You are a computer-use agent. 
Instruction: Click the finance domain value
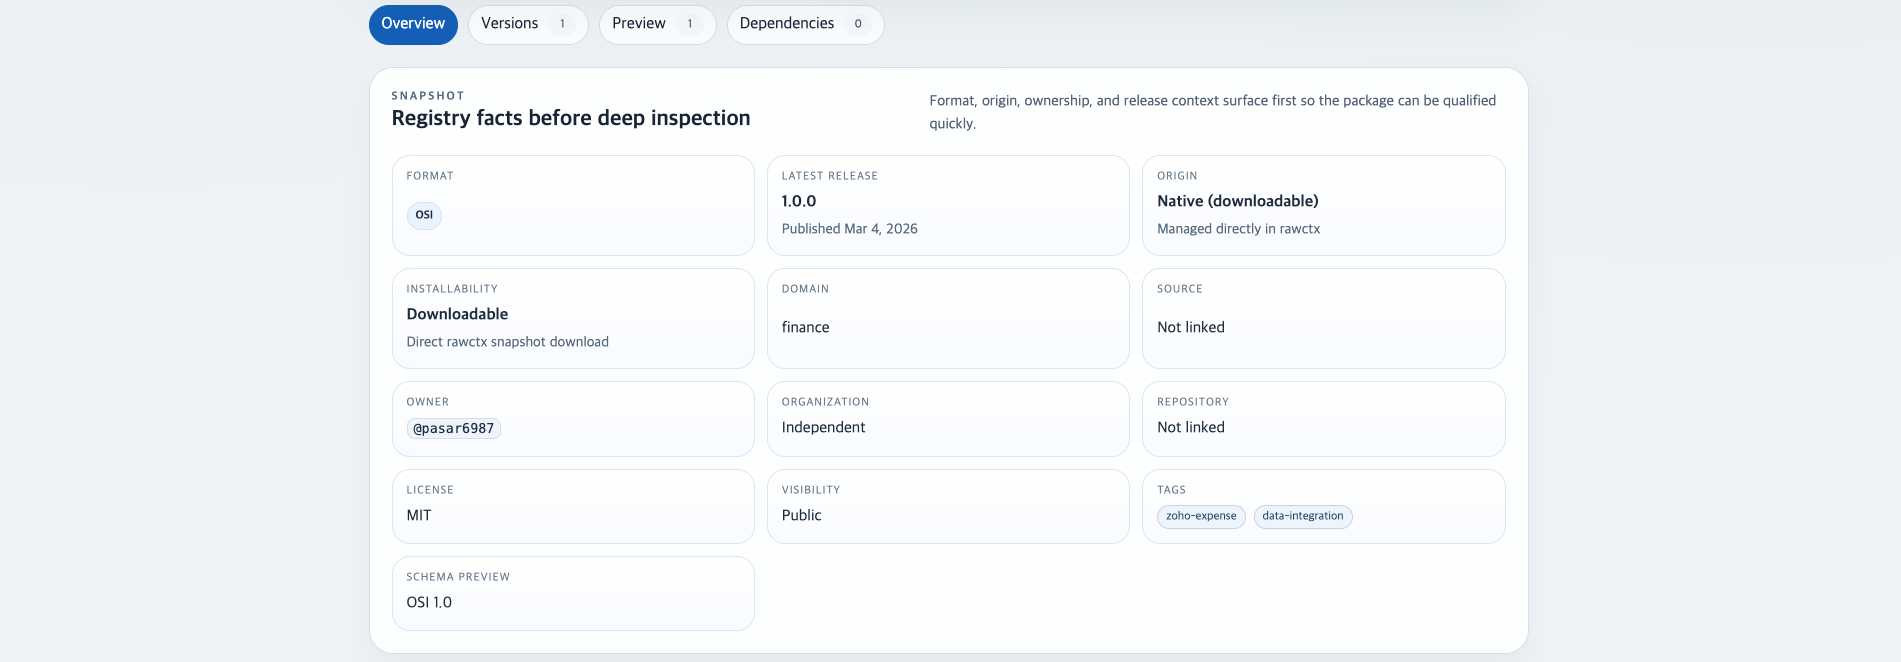(806, 327)
